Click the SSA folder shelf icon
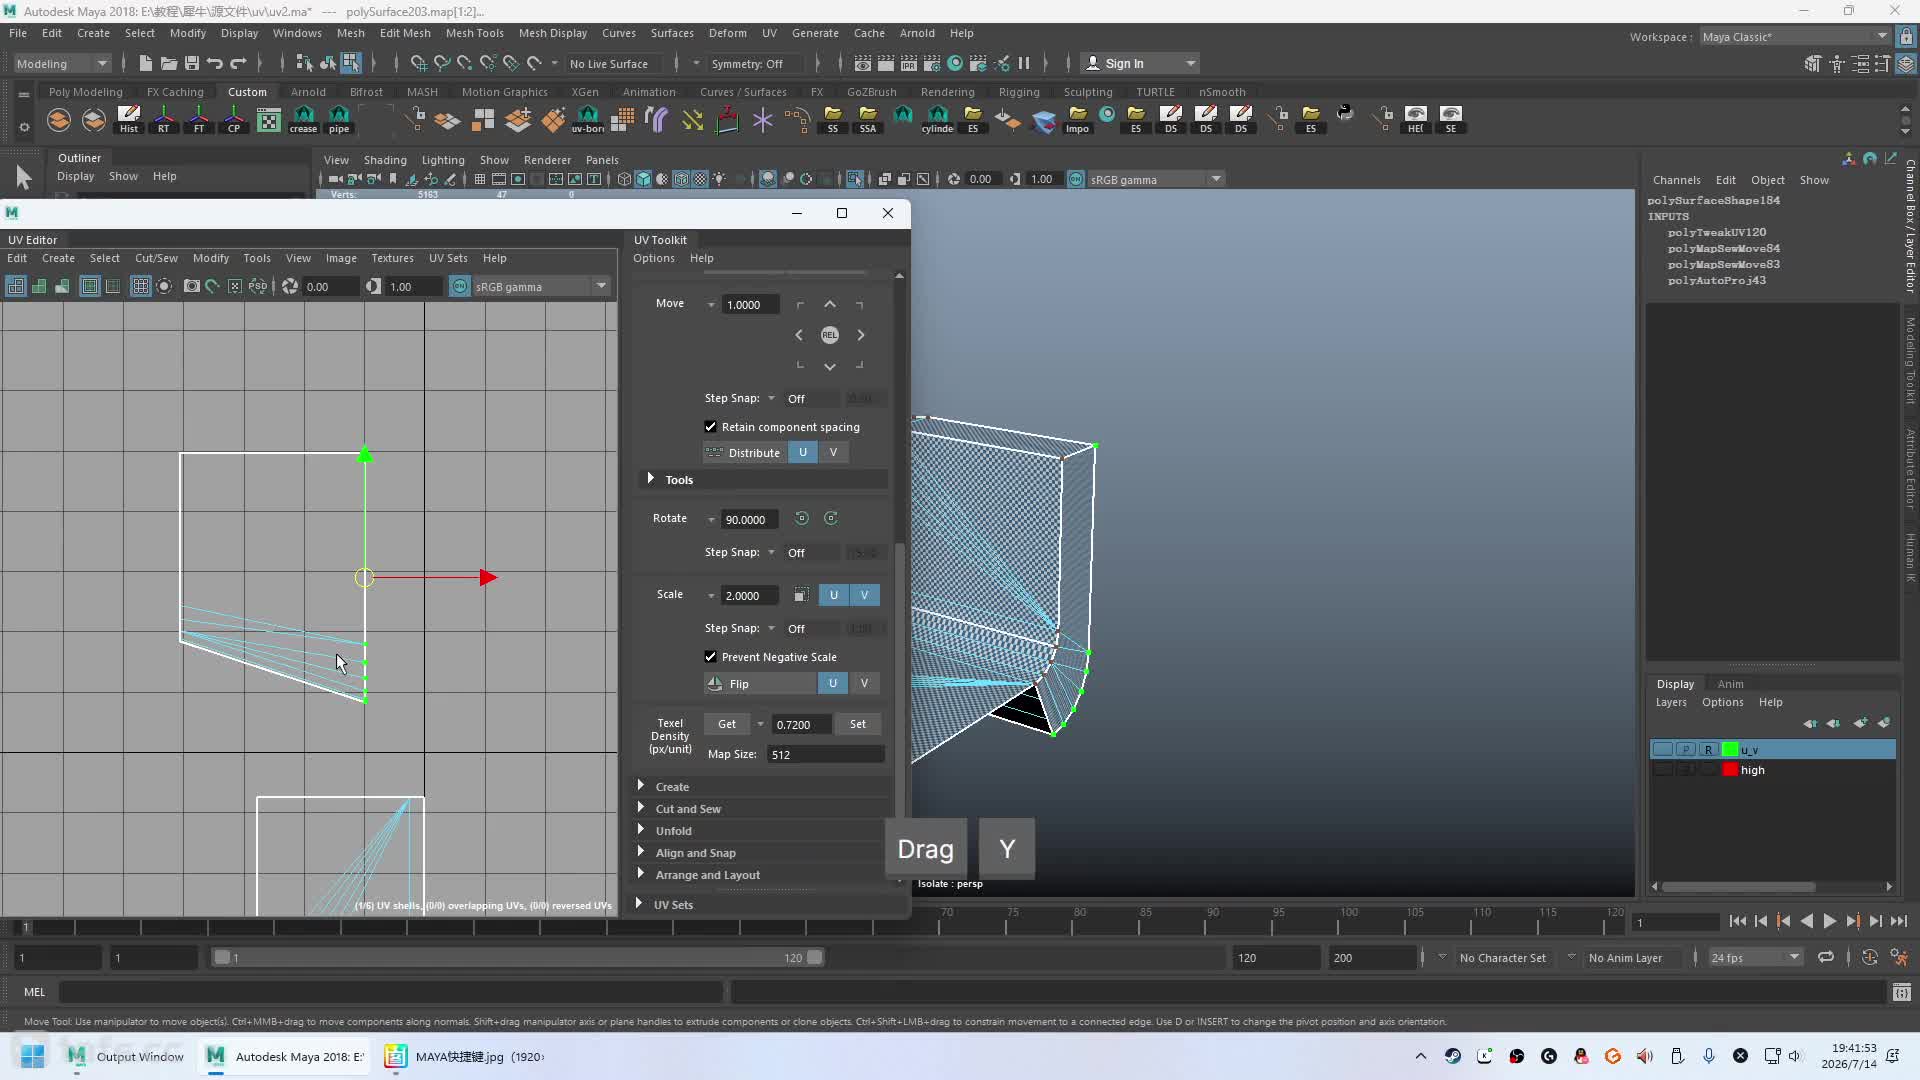The height and width of the screenshot is (1080, 1920). coord(868,119)
